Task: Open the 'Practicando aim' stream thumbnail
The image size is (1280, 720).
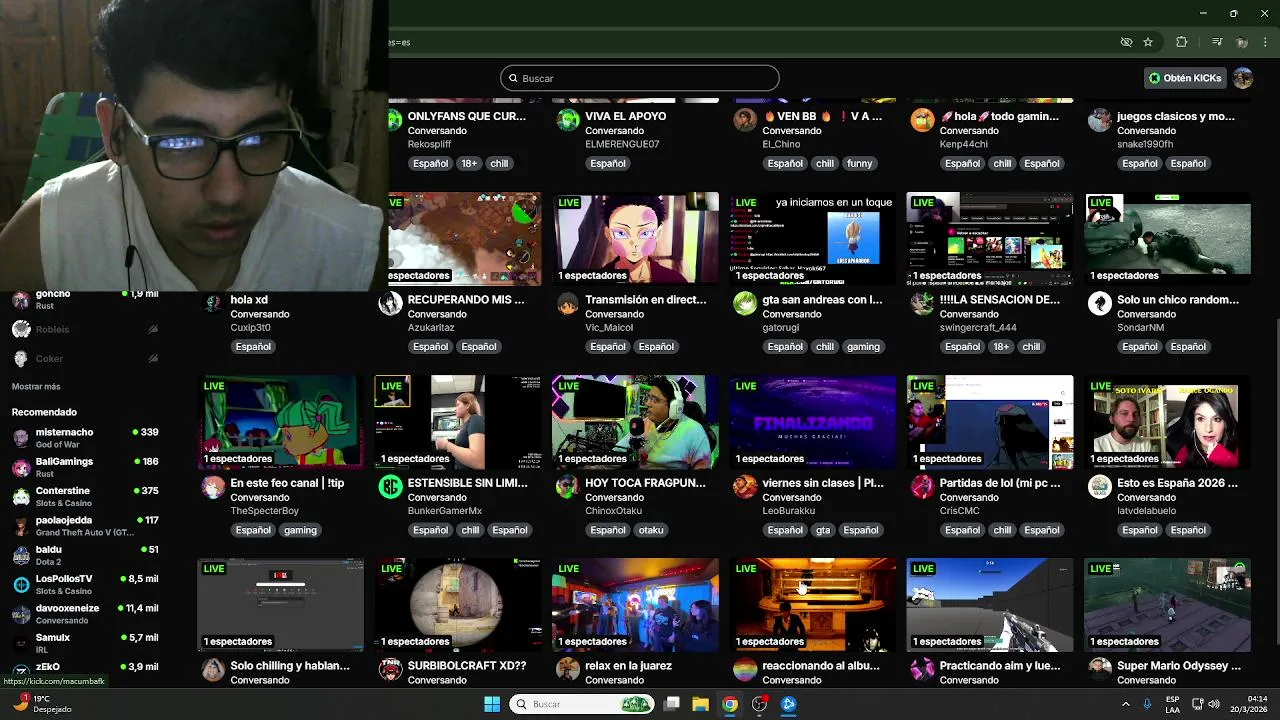Action: (x=990, y=605)
